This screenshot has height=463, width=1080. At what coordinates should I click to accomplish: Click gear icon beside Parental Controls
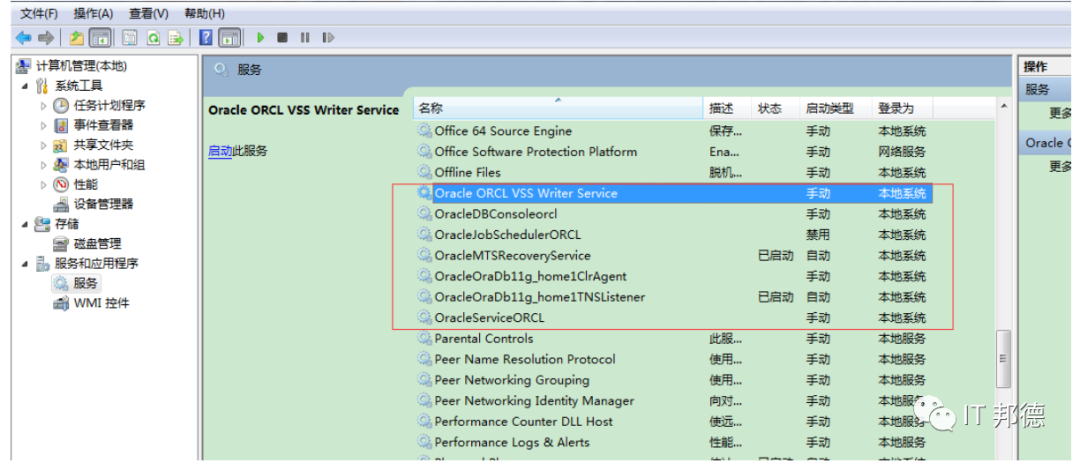tap(424, 338)
